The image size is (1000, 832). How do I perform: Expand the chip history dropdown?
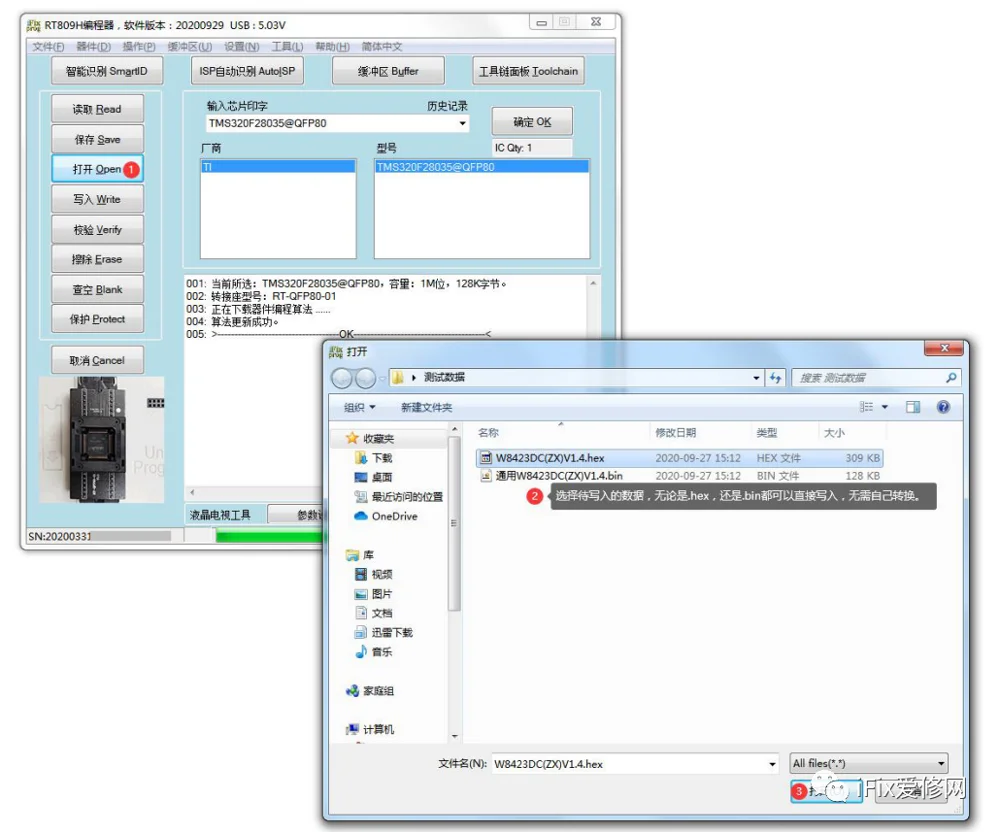click(x=462, y=123)
